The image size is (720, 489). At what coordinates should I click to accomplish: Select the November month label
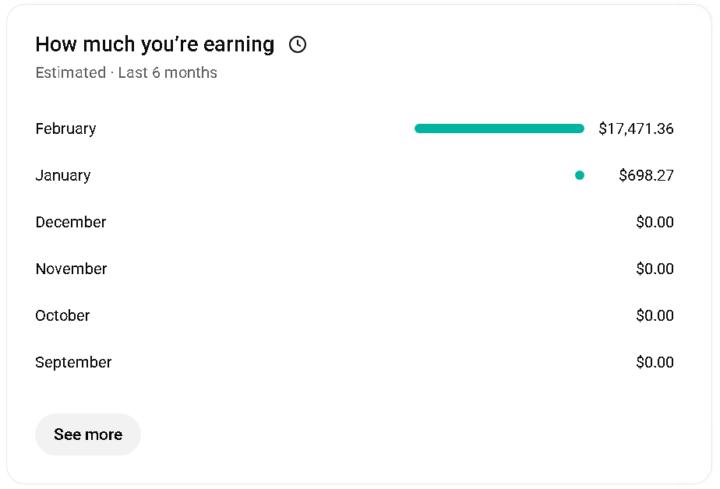click(71, 269)
